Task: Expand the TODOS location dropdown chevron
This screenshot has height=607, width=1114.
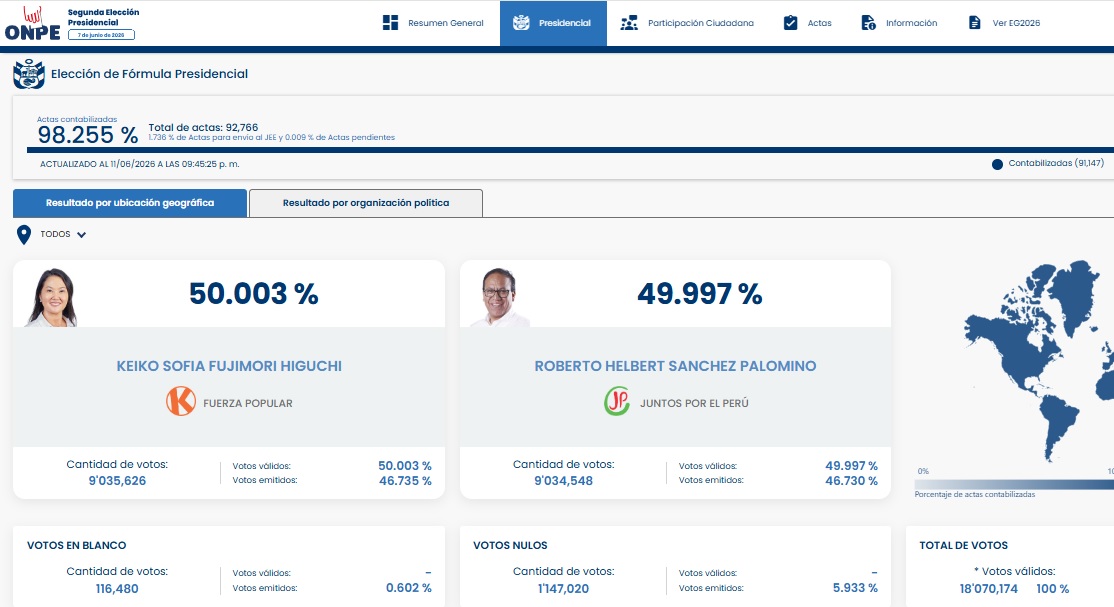Action: pyautogui.click(x=82, y=235)
